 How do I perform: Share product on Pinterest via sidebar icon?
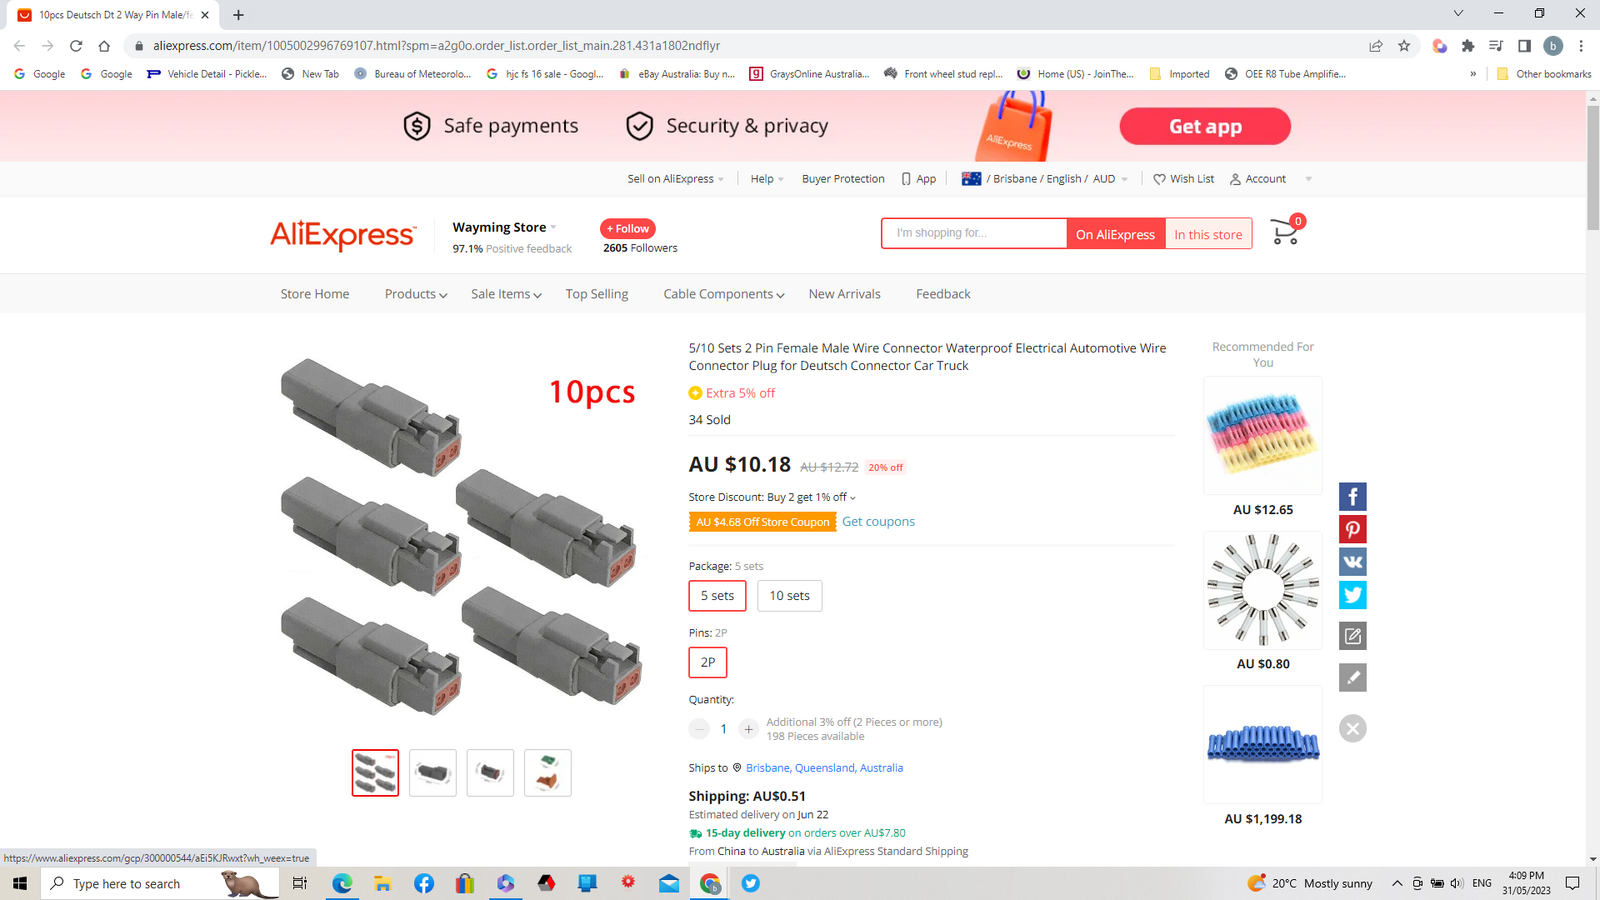coord(1352,529)
